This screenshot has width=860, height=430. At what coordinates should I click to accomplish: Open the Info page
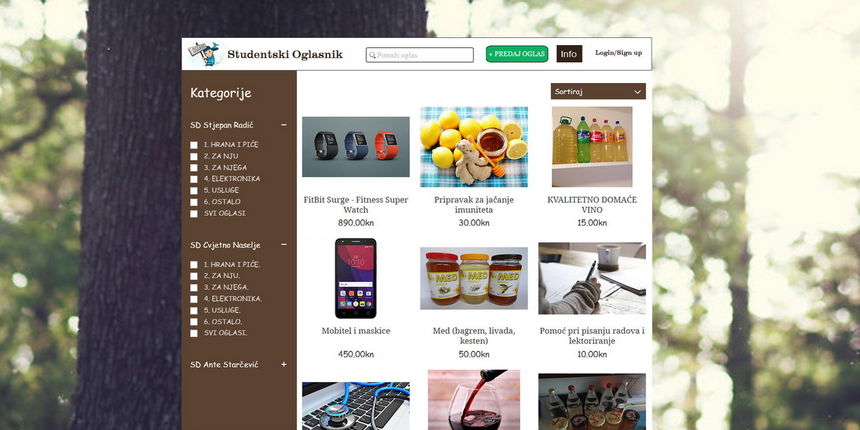(569, 54)
